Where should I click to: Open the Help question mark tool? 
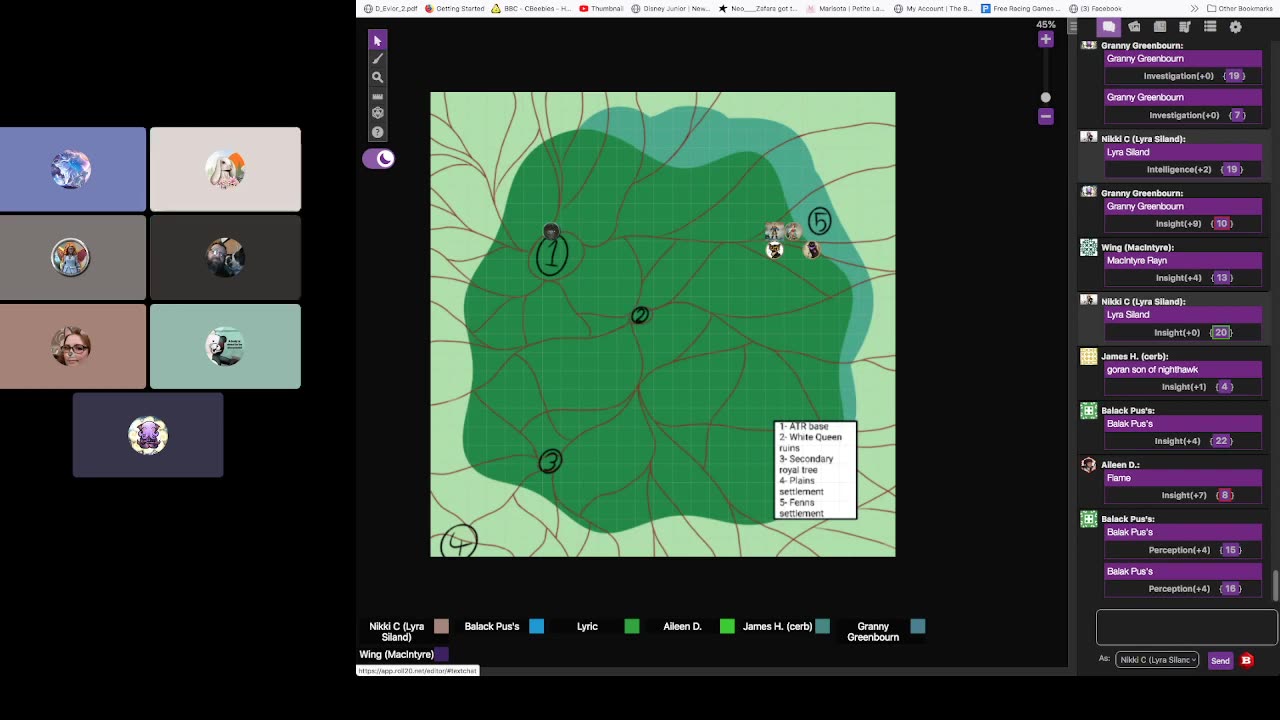tap(377, 132)
